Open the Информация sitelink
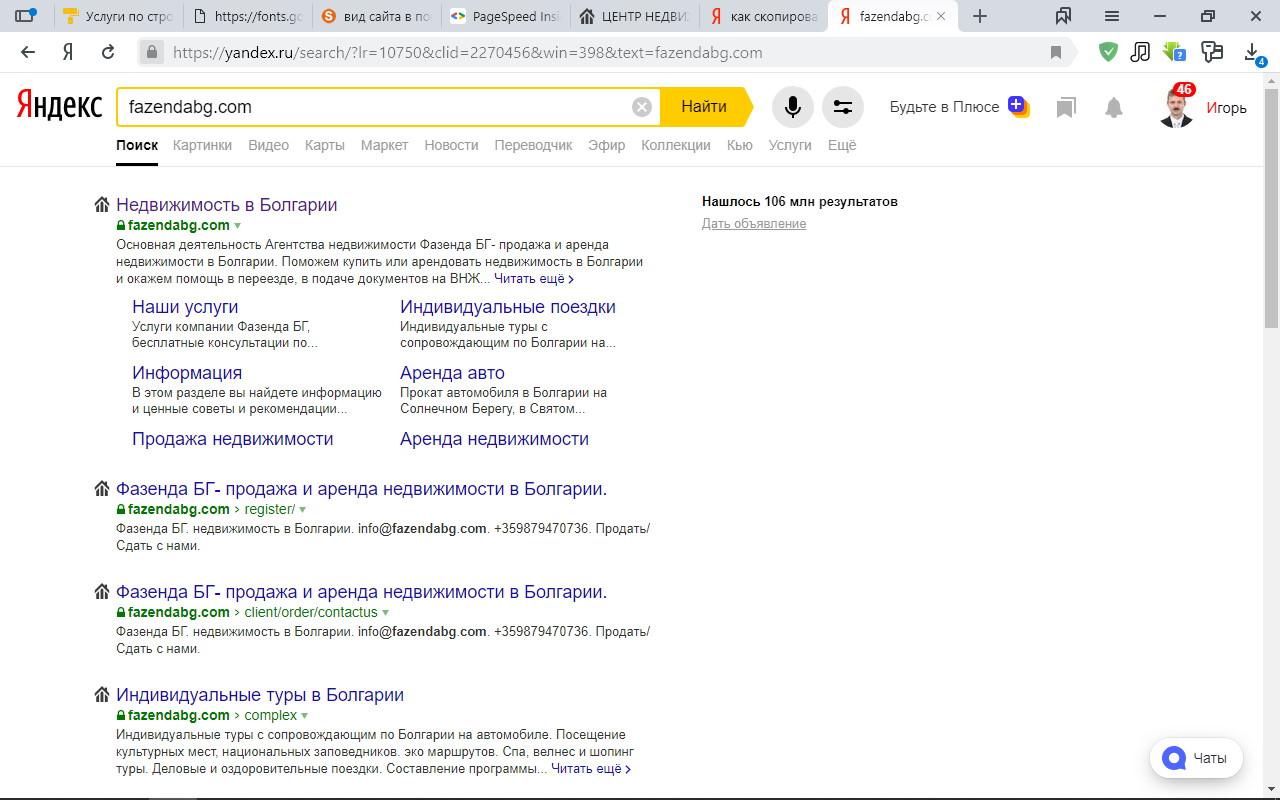 [187, 373]
